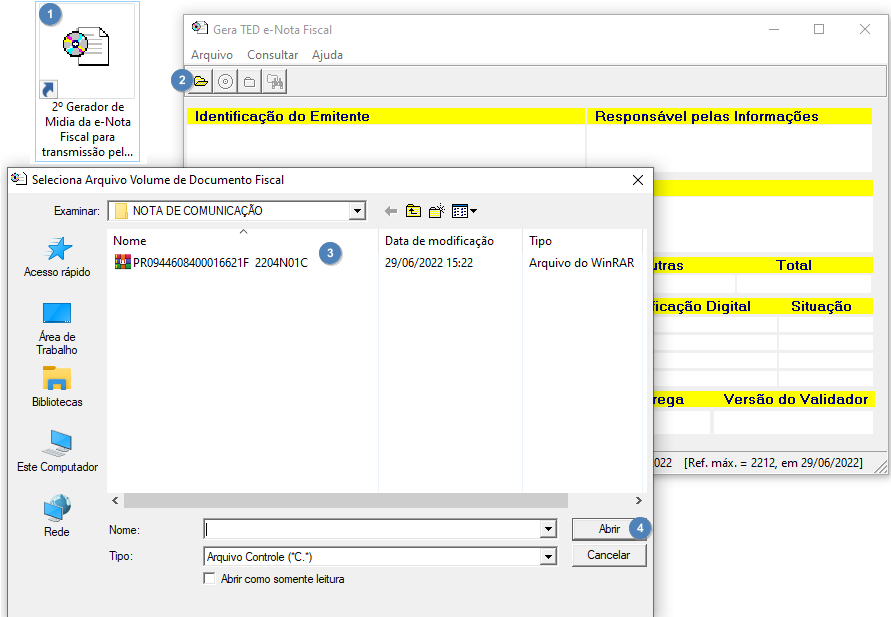The width and height of the screenshot is (891, 617).
Task: Open the Gerador de Midia e-Nota Fiscal desktop shortcut
Action: 88,82
